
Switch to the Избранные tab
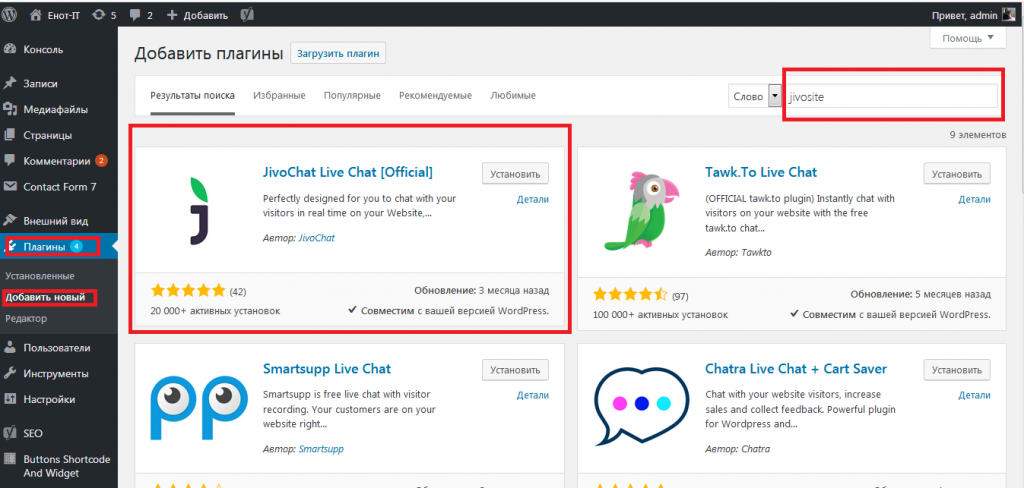[280, 95]
